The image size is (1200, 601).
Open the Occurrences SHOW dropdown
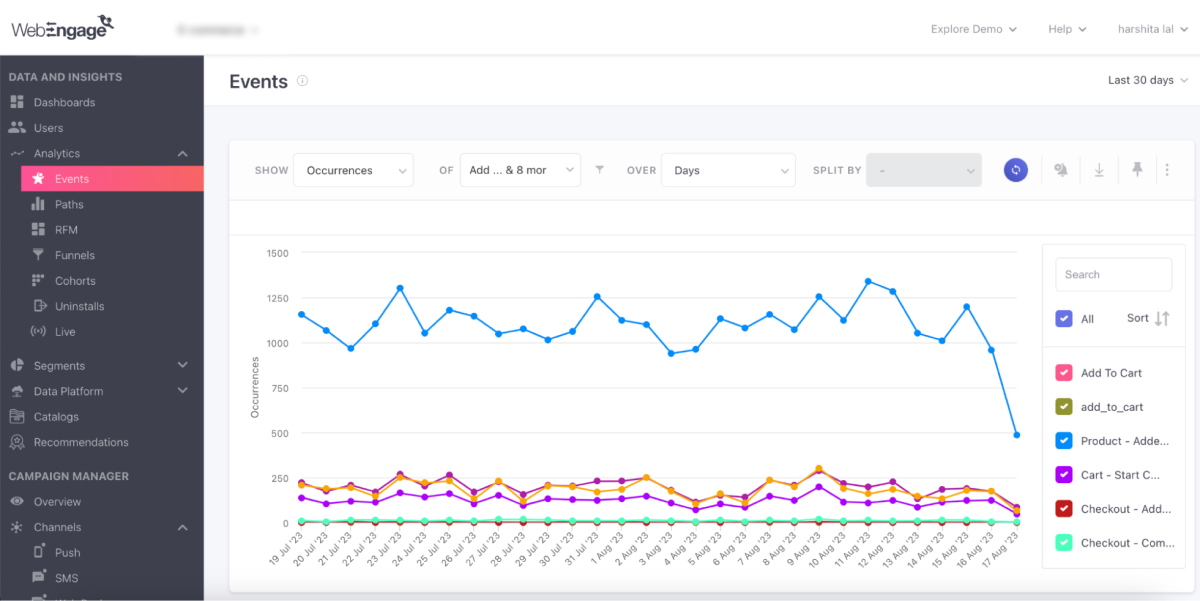point(352,170)
